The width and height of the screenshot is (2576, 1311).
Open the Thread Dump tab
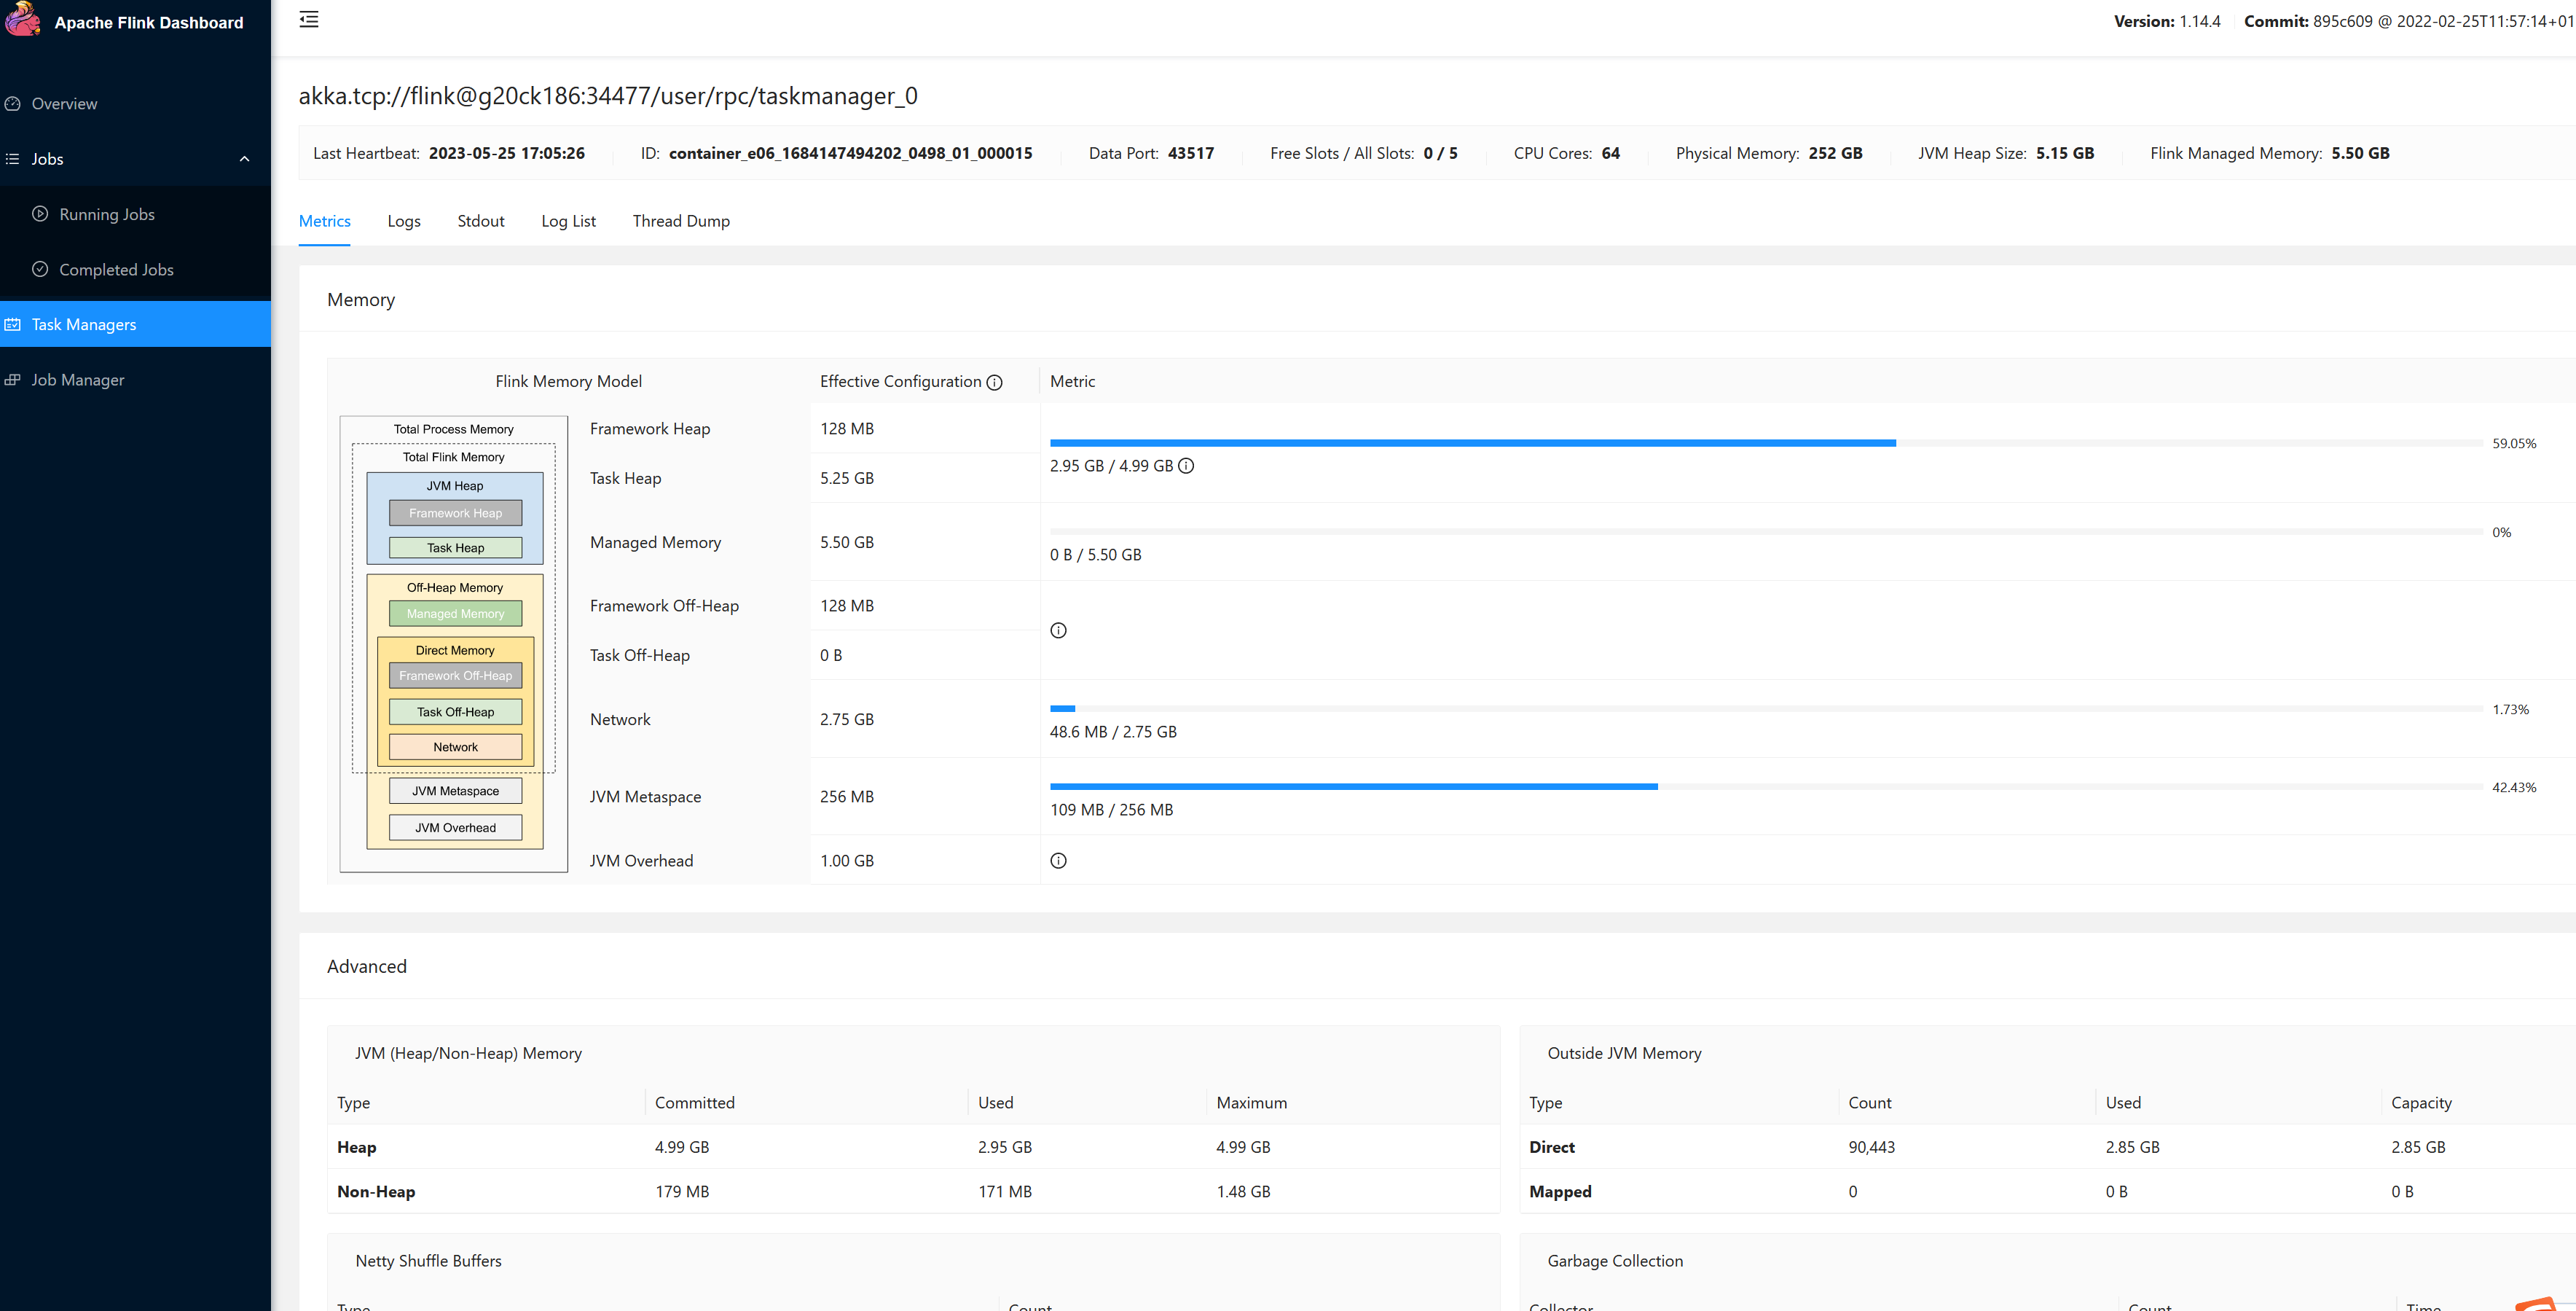click(681, 221)
